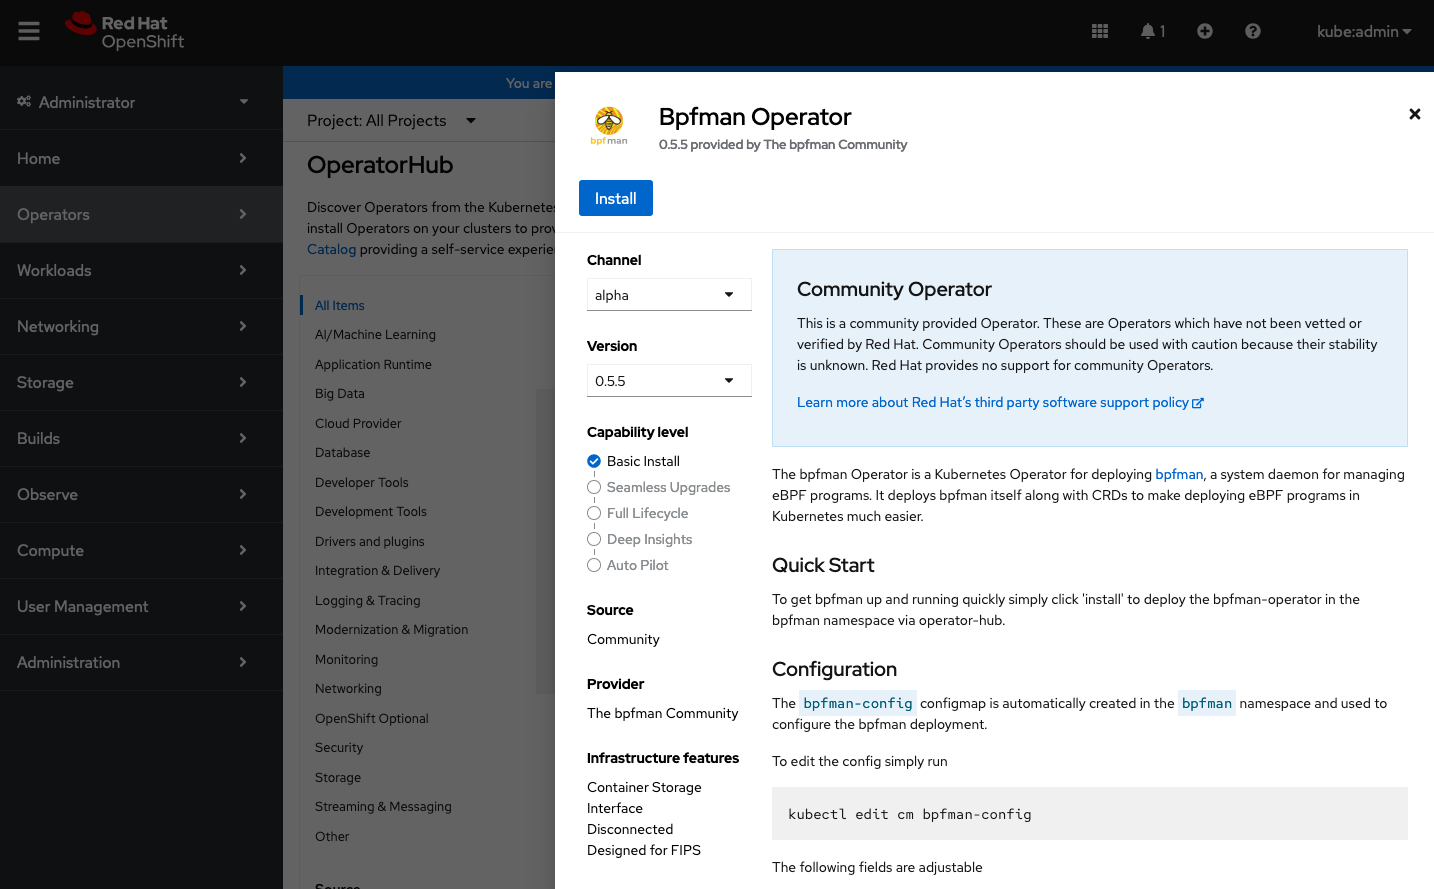This screenshot has height=889, width=1434.
Task: Open the Project: All Projects dropdown
Action: [390, 120]
